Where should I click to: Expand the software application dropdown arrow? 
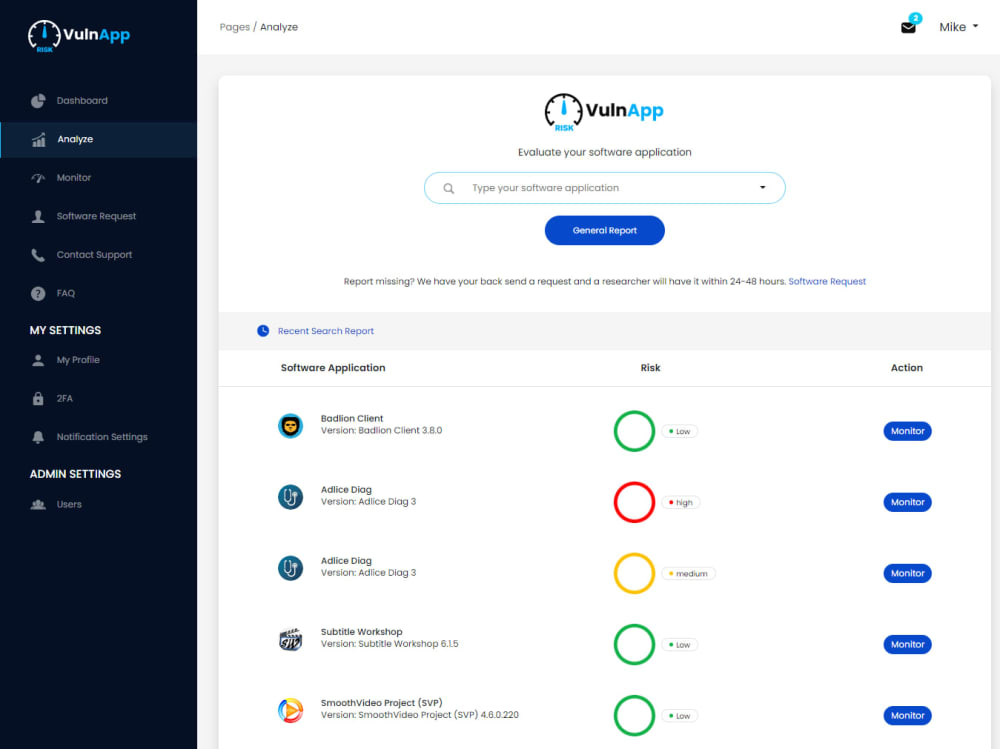tap(762, 188)
